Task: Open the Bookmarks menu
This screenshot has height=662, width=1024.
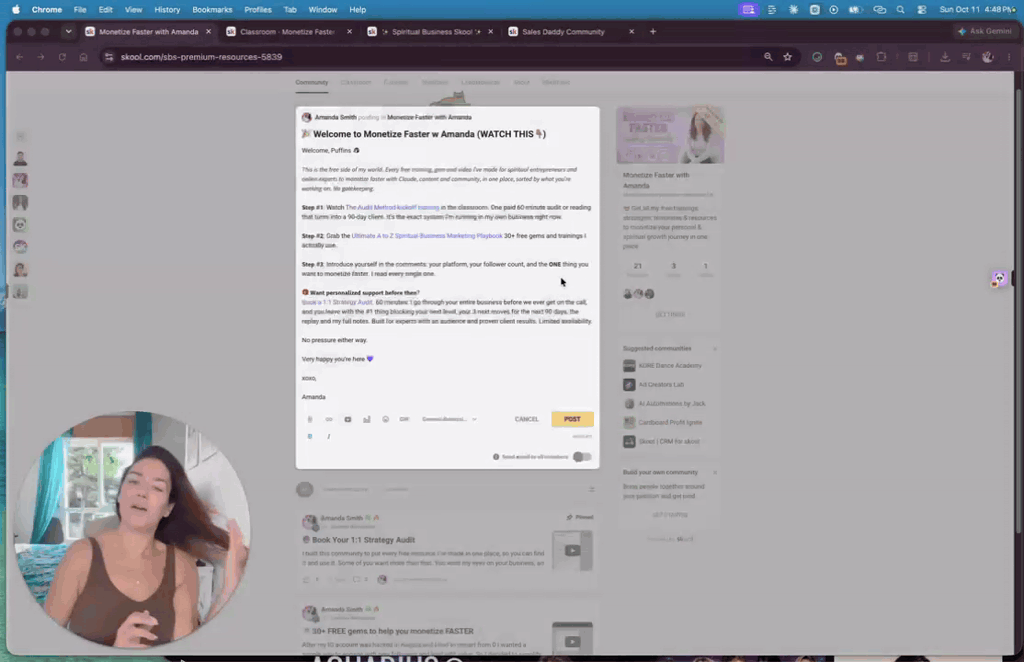Action: click(x=212, y=10)
